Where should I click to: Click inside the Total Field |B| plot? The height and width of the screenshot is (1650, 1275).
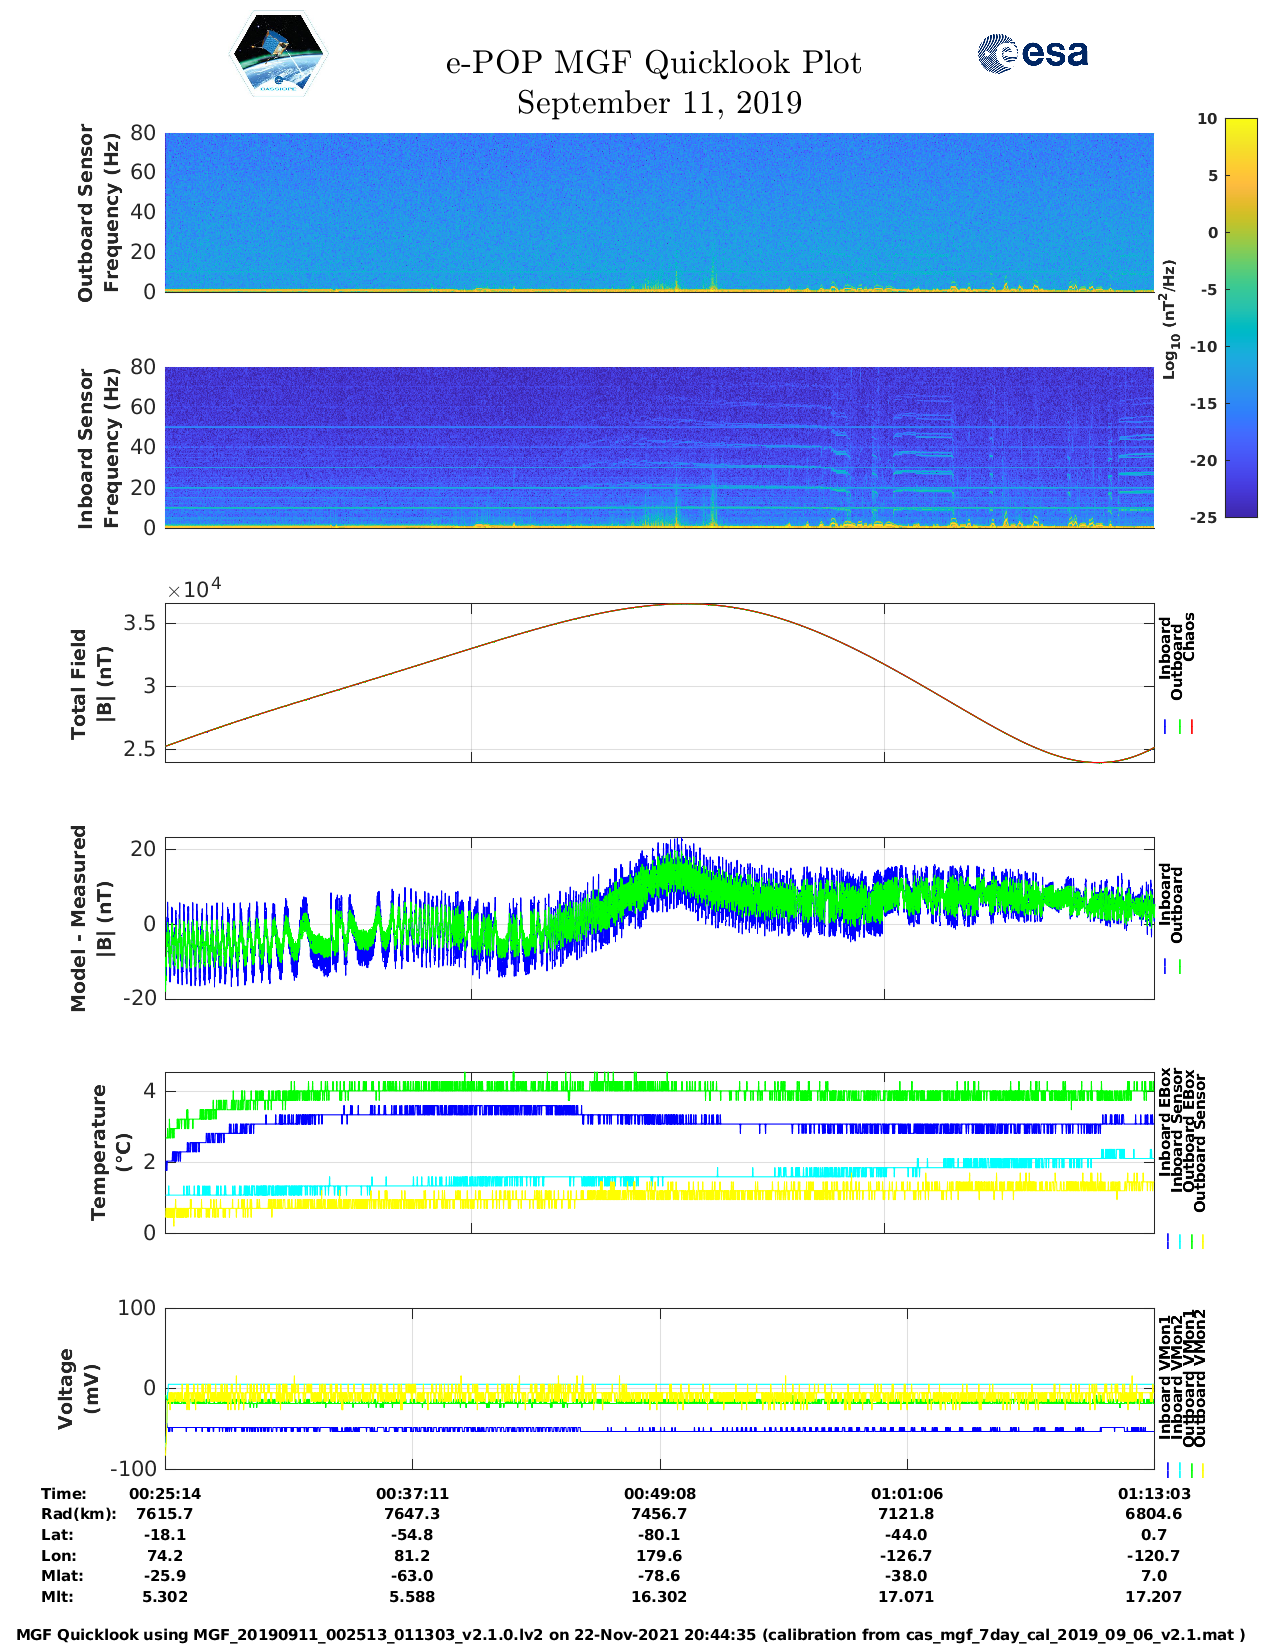[659, 683]
